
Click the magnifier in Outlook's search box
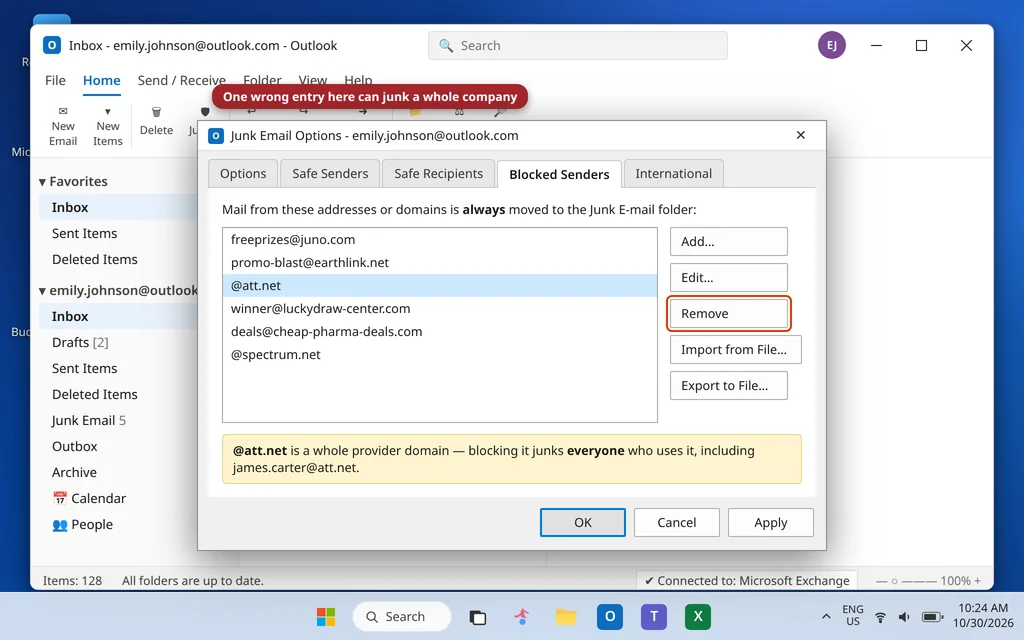tap(446, 46)
